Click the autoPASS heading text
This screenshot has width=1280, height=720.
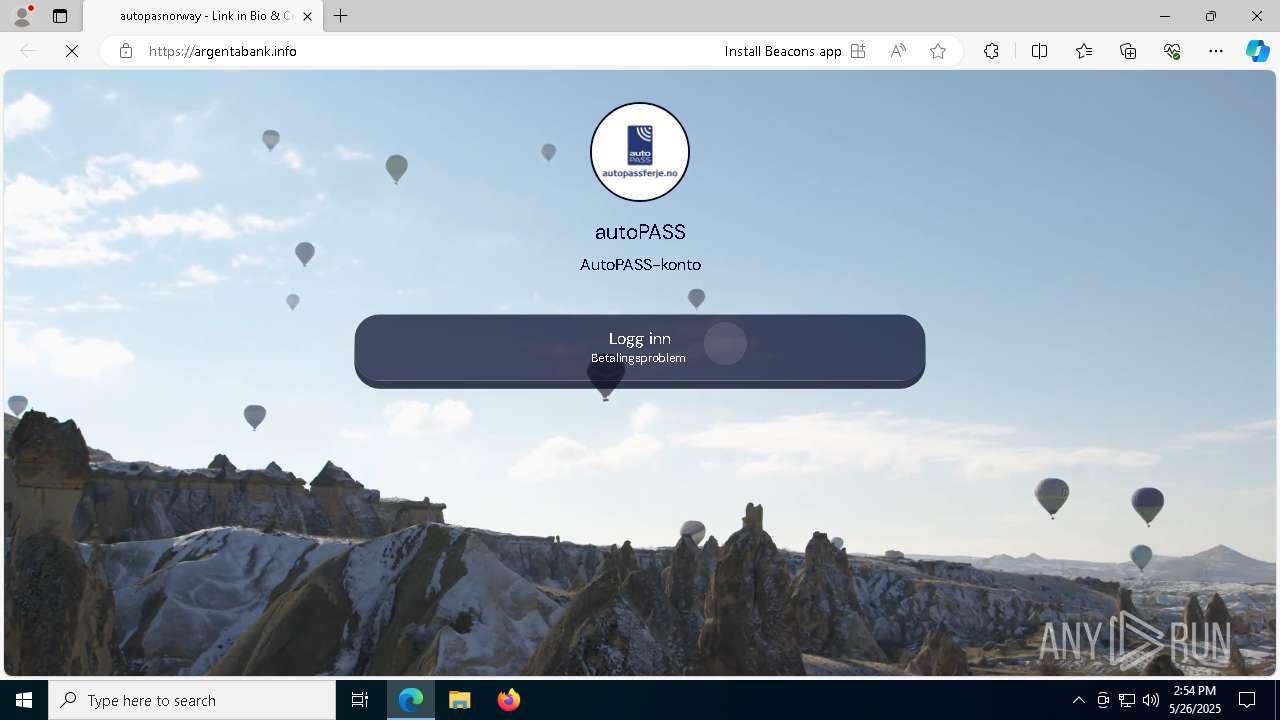point(640,232)
